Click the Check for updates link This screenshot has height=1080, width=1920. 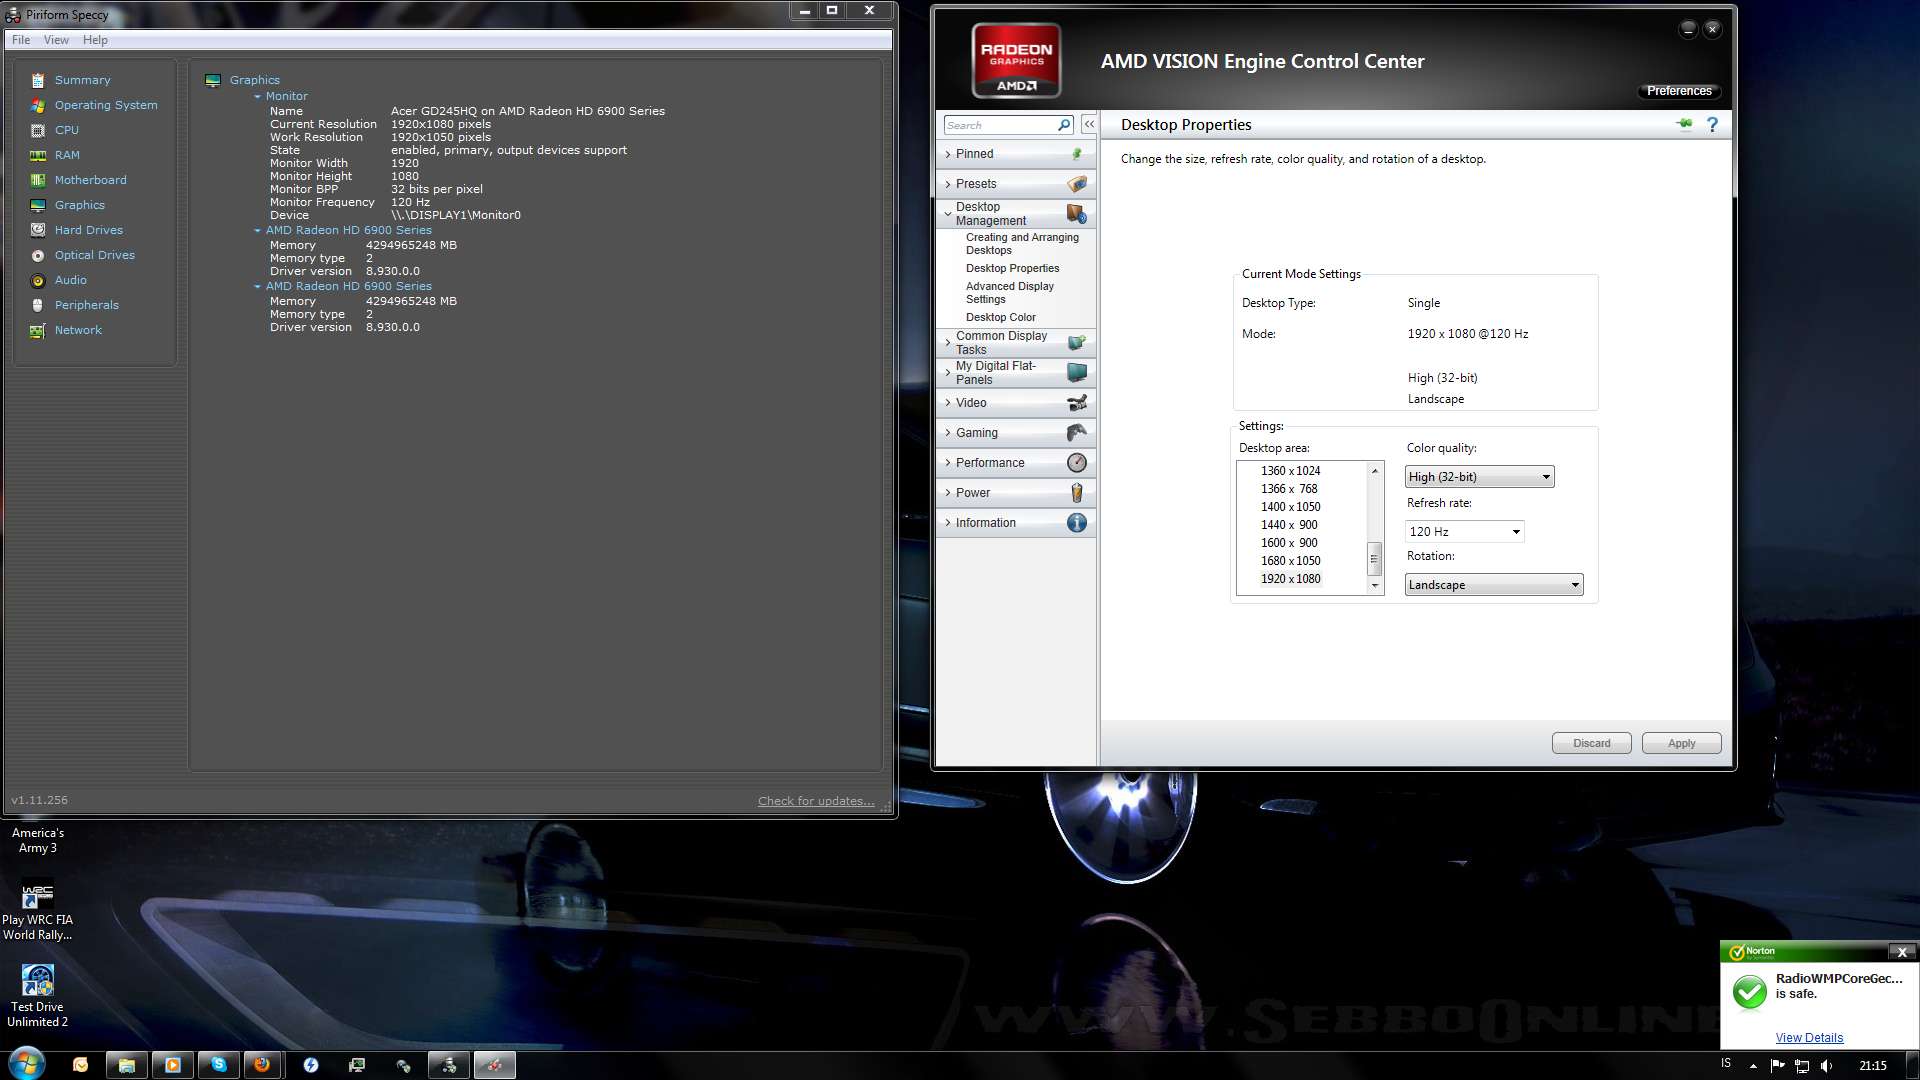tap(815, 801)
